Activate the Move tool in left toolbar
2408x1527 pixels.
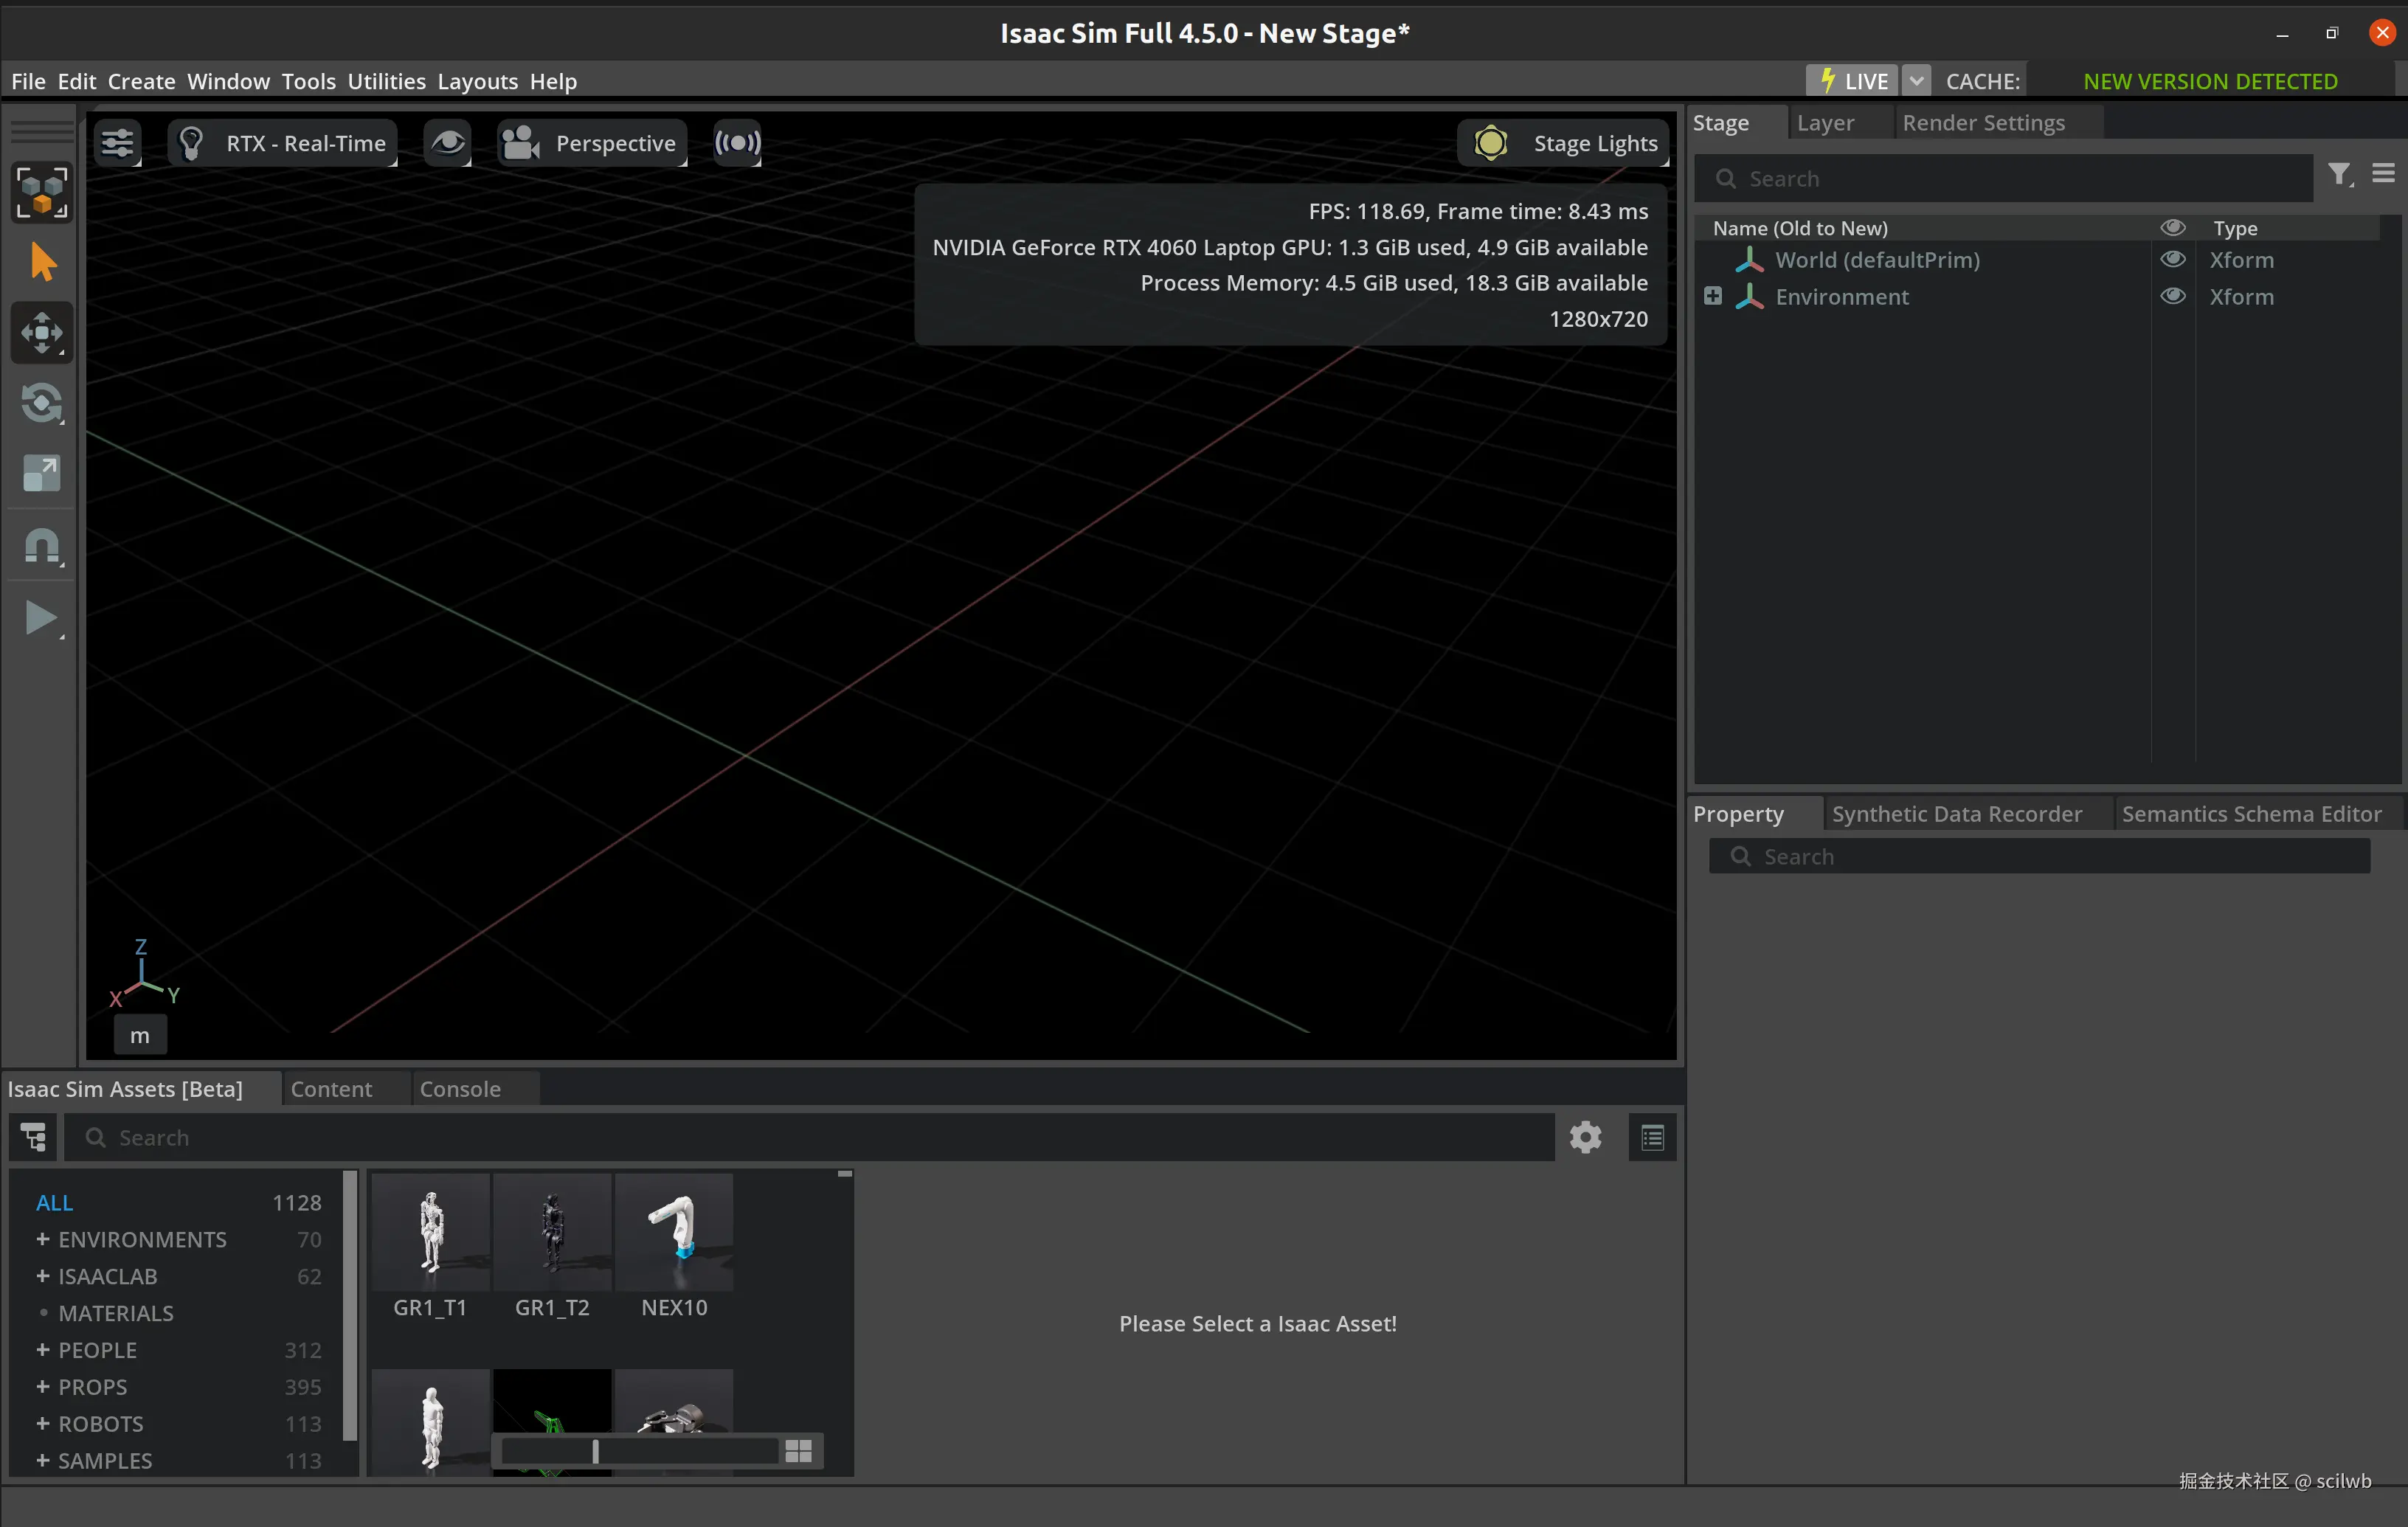(42, 333)
